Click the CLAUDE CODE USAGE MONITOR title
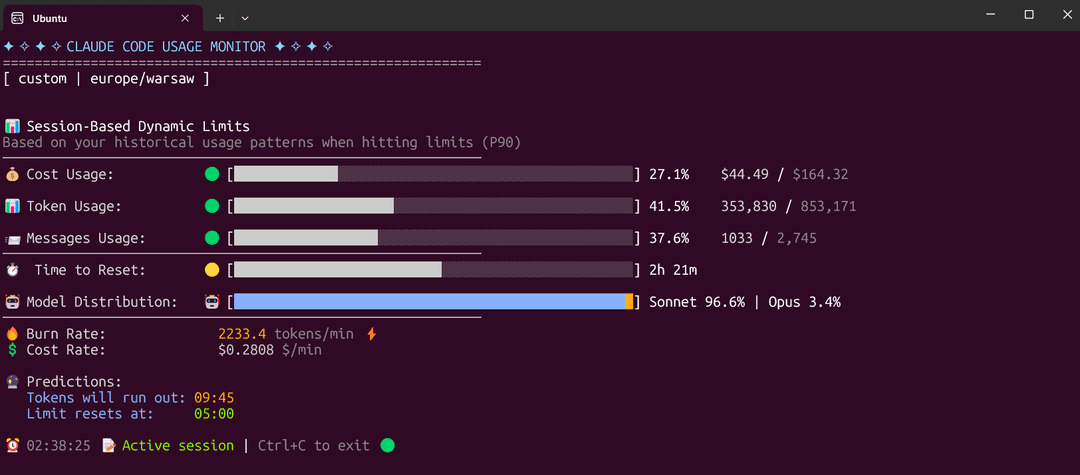Screen dimensions: 1080x475 click(x=166, y=47)
